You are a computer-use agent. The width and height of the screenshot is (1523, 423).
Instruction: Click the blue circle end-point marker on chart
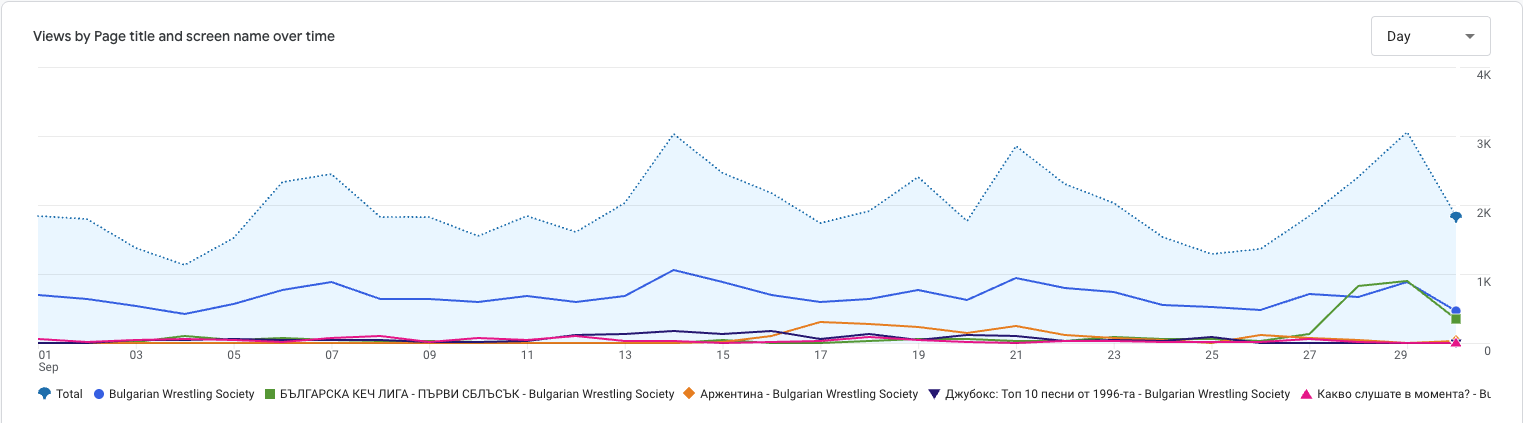point(1456,311)
